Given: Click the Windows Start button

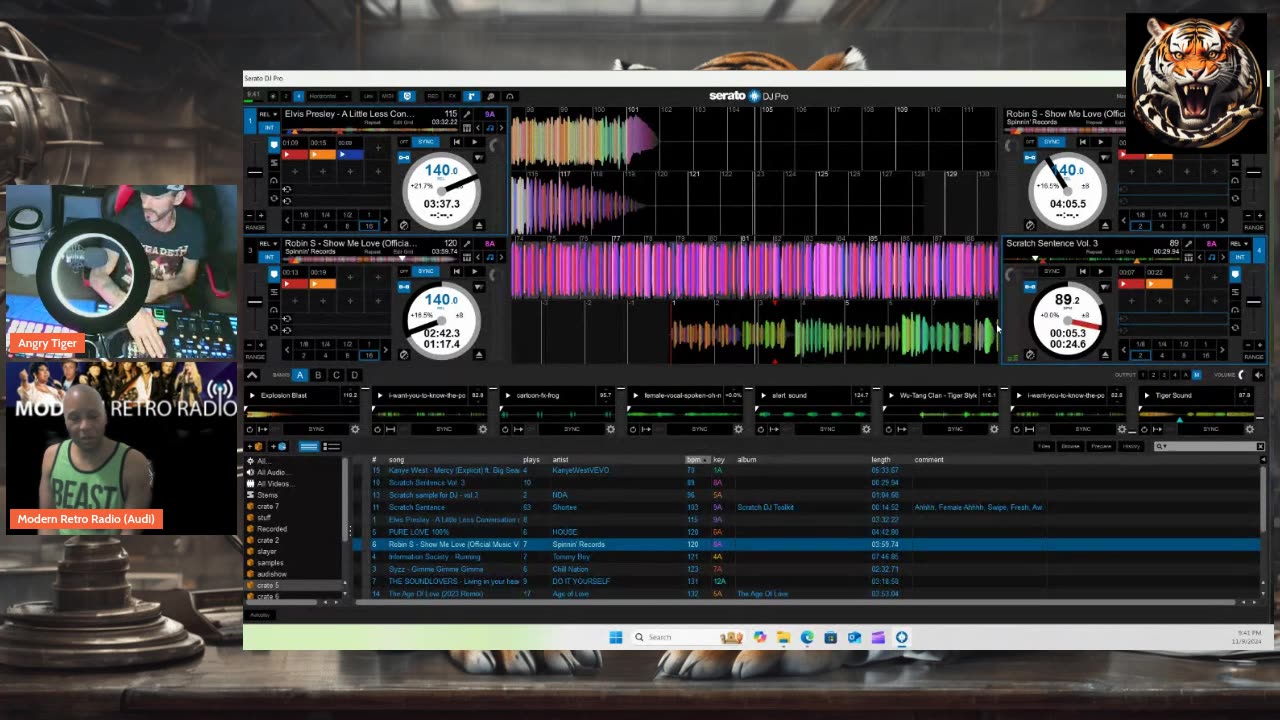Looking at the screenshot, I should pyautogui.click(x=616, y=637).
